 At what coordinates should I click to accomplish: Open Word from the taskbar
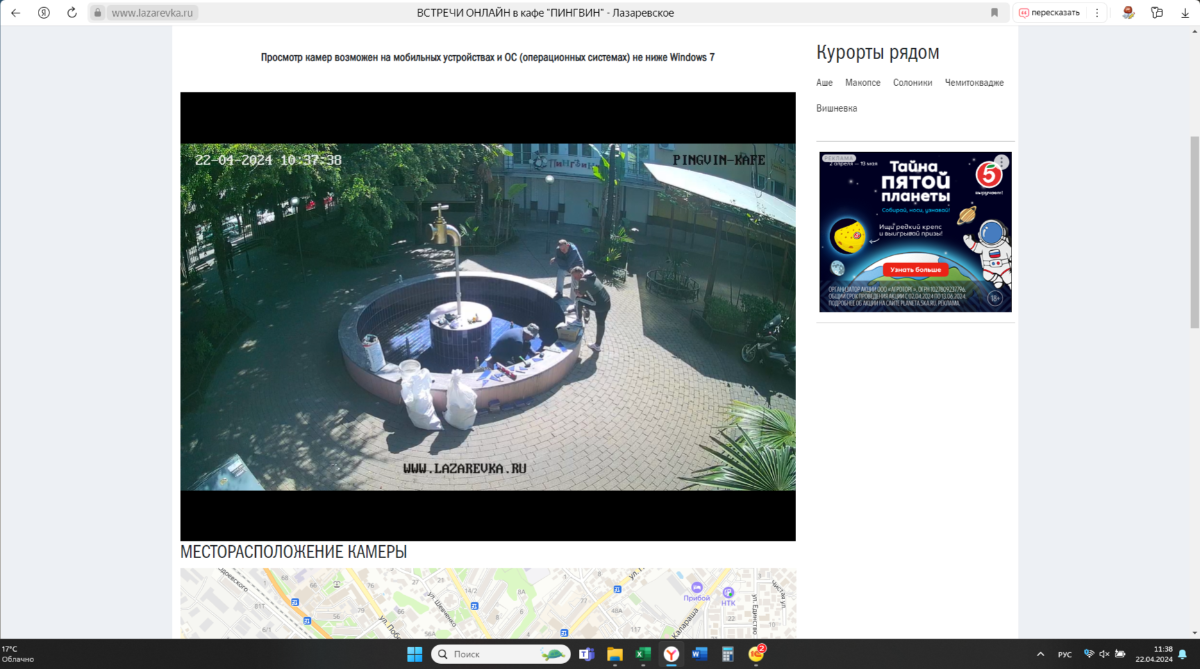pyautogui.click(x=699, y=654)
